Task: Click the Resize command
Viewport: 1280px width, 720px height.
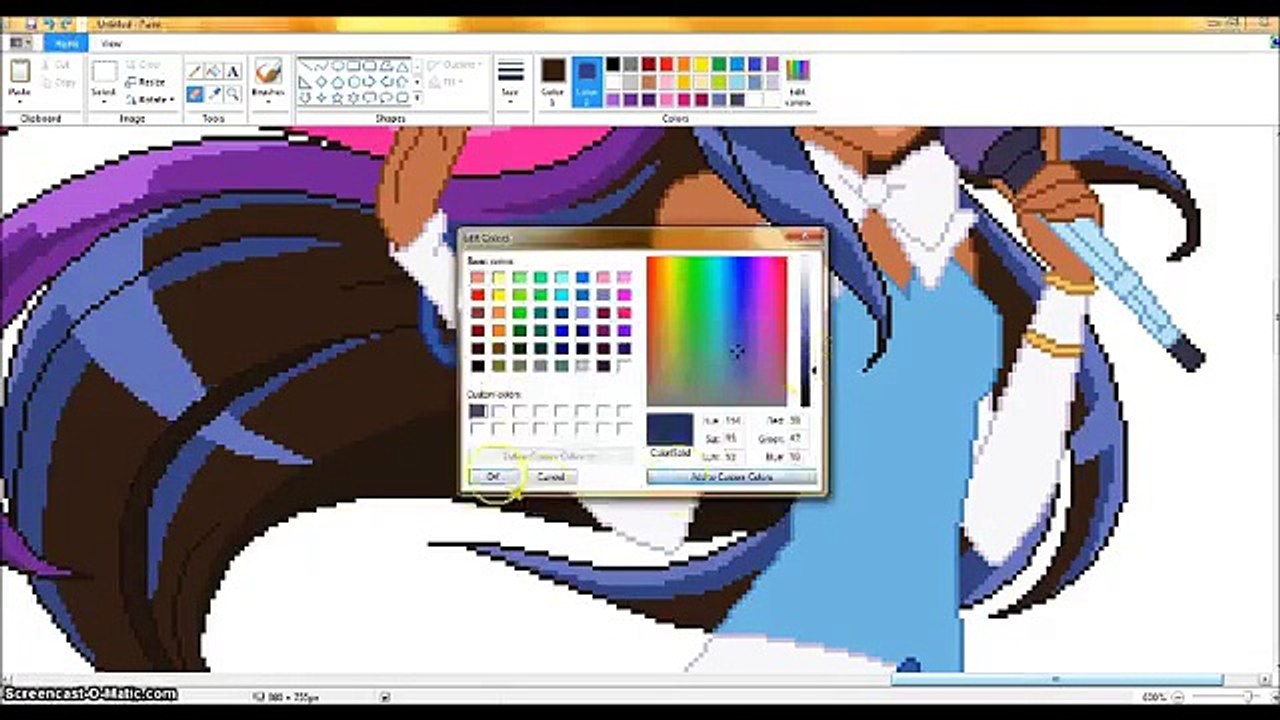Action: click(146, 82)
